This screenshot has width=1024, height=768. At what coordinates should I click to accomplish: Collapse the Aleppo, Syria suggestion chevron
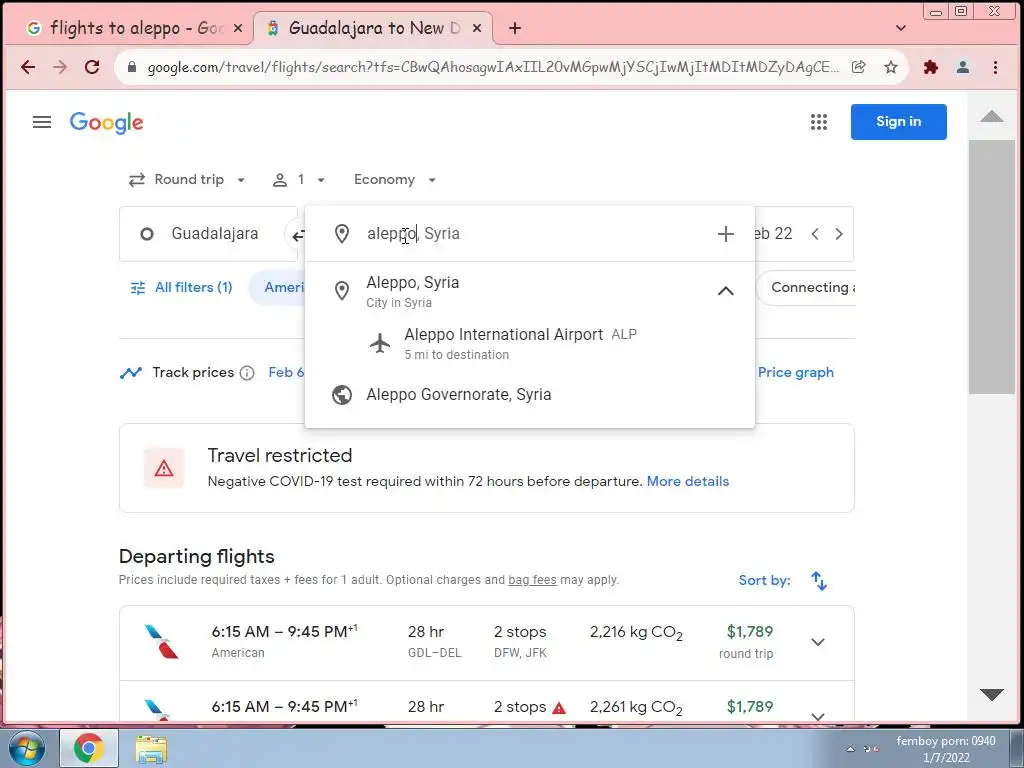(726, 291)
